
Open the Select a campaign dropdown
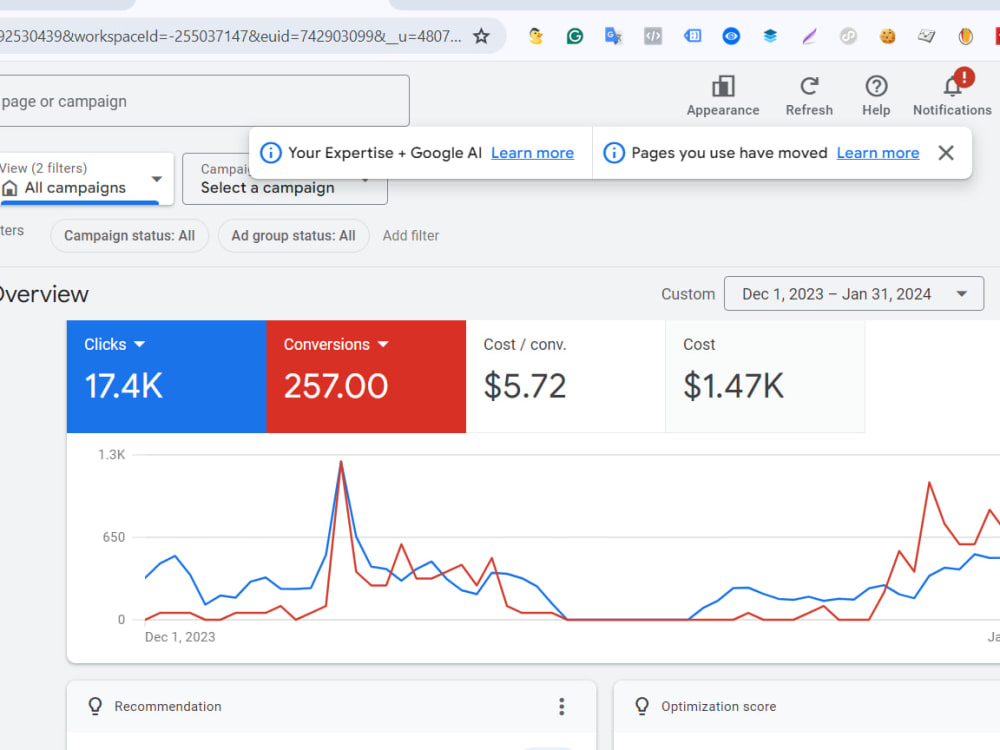click(x=284, y=179)
